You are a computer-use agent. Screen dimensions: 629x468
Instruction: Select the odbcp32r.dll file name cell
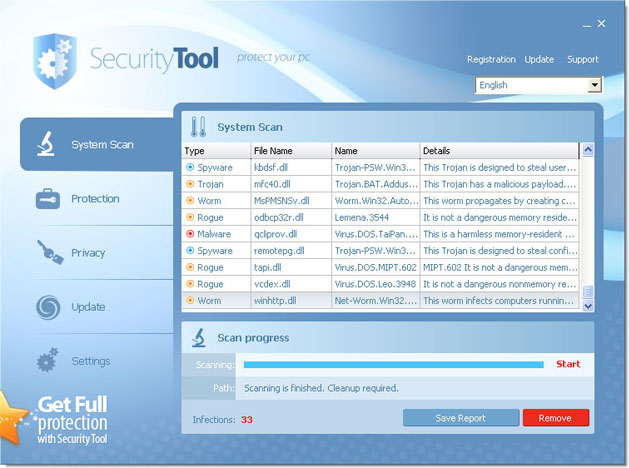(291, 217)
